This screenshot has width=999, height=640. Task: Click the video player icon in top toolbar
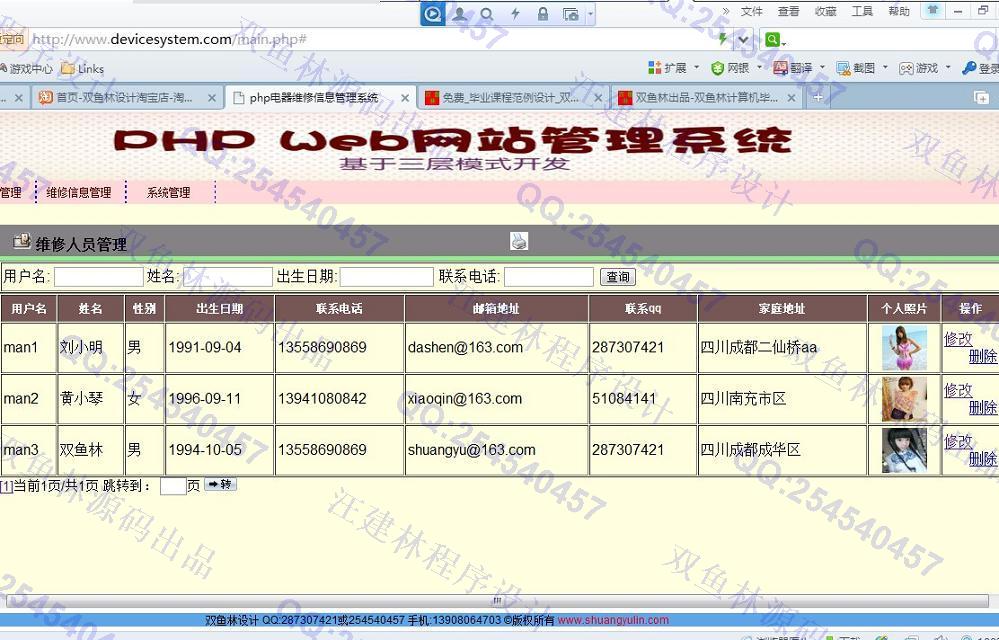click(433, 13)
